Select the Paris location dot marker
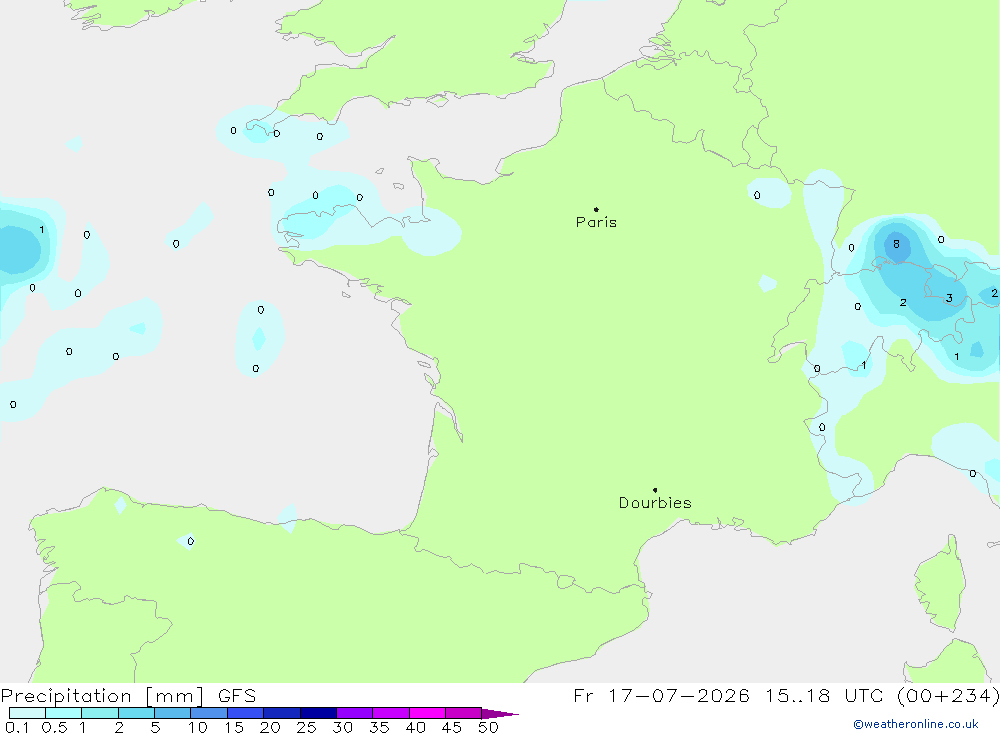 point(596,209)
